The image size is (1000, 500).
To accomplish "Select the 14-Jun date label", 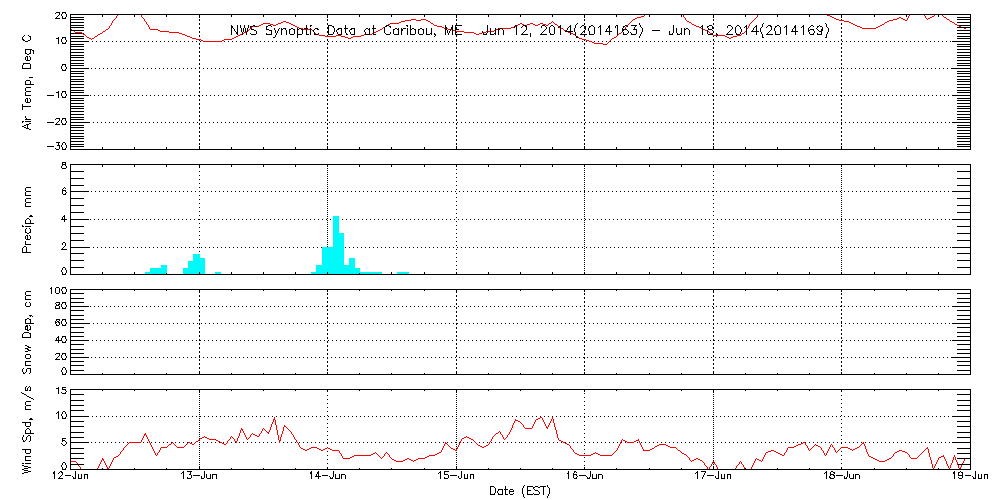I will tap(328, 478).
